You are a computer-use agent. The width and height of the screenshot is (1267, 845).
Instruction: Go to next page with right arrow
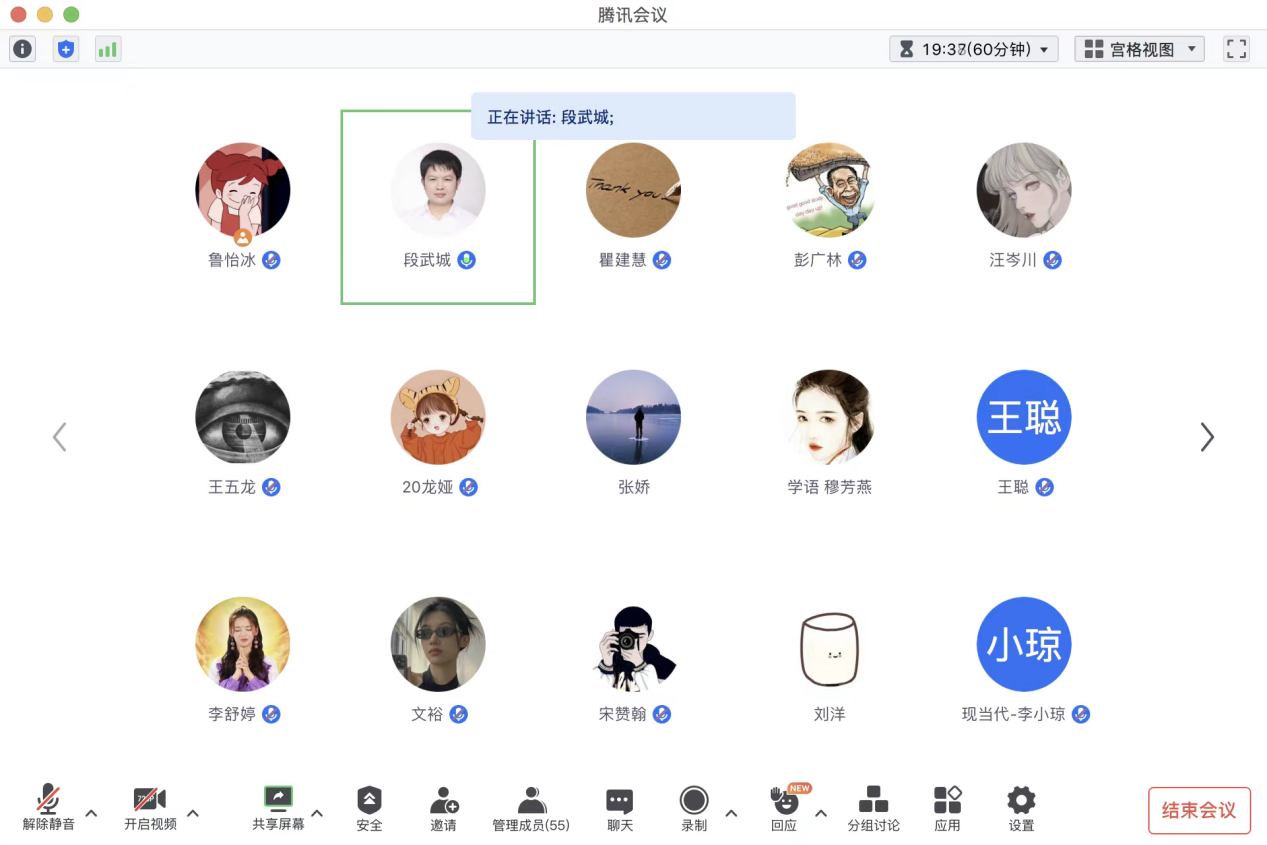click(1207, 437)
